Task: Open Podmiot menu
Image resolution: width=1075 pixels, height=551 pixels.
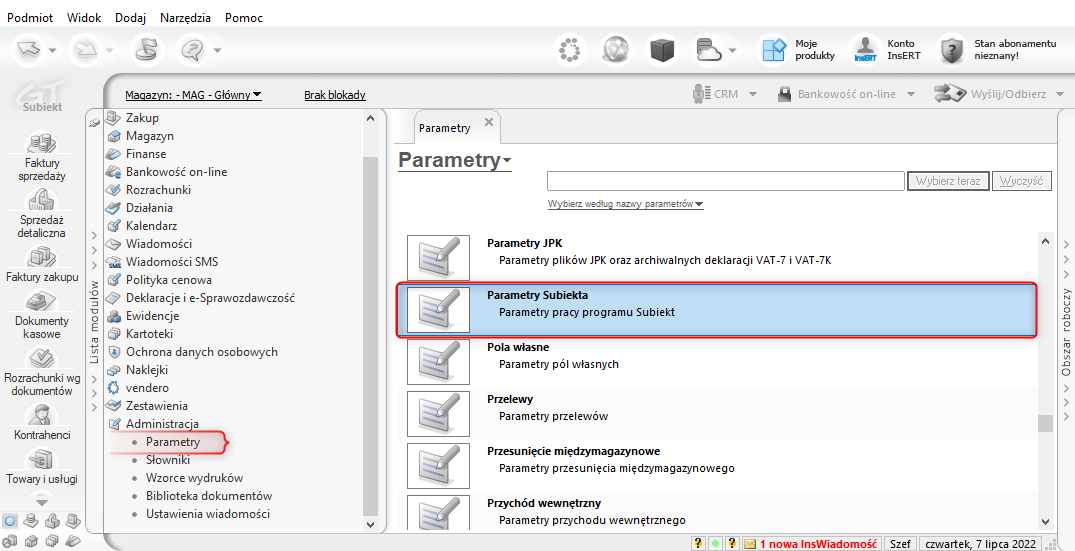Action: (30, 18)
